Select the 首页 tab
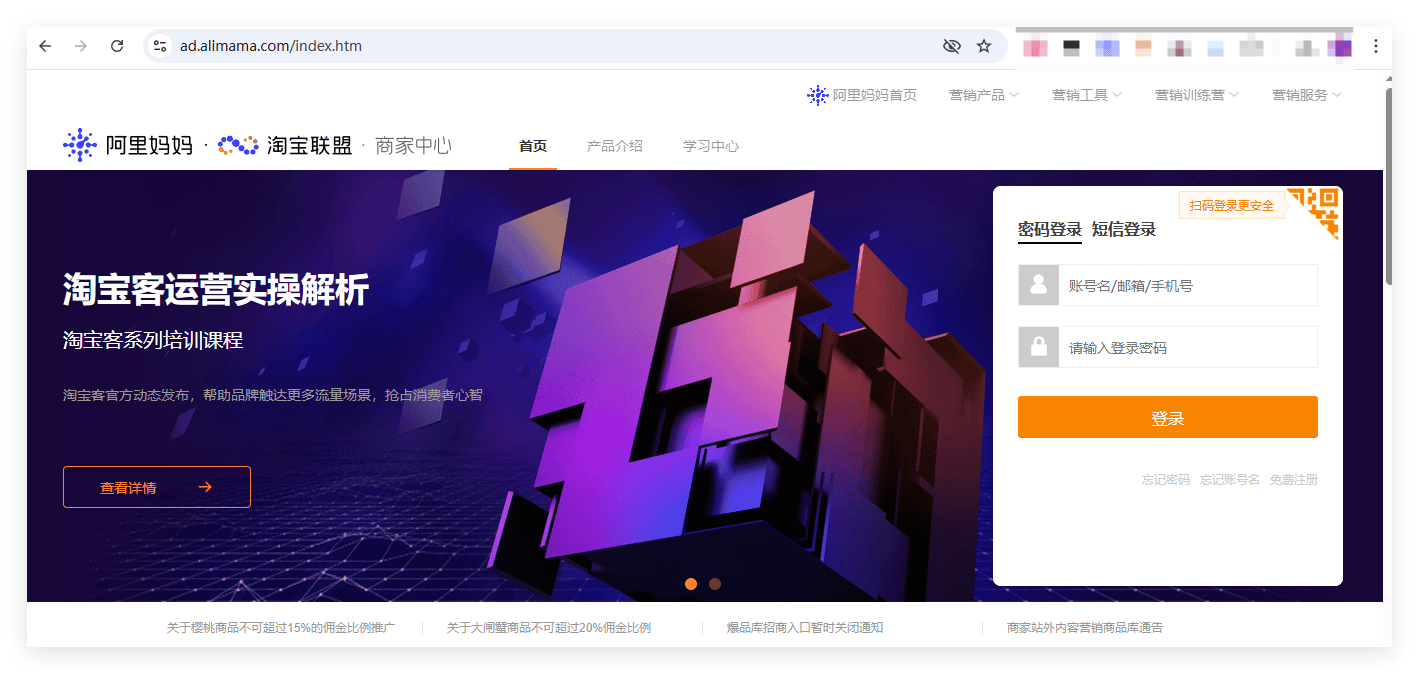1419x674 pixels. [x=533, y=146]
